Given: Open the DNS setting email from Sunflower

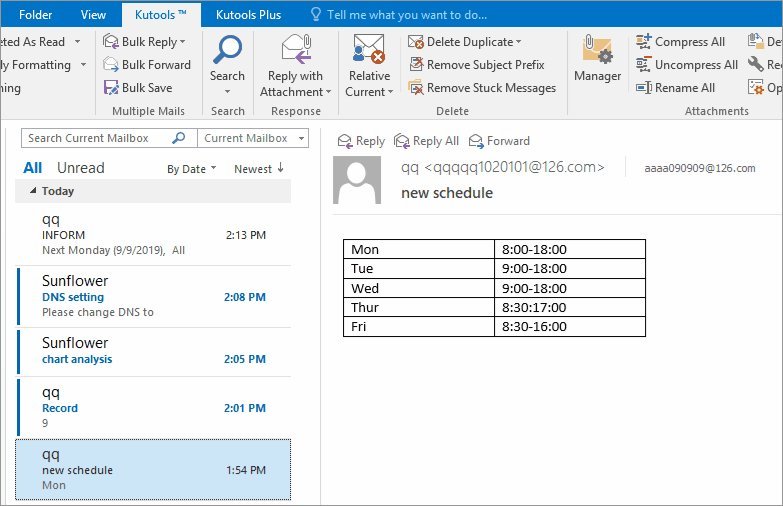Looking at the screenshot, I should 154,297.
